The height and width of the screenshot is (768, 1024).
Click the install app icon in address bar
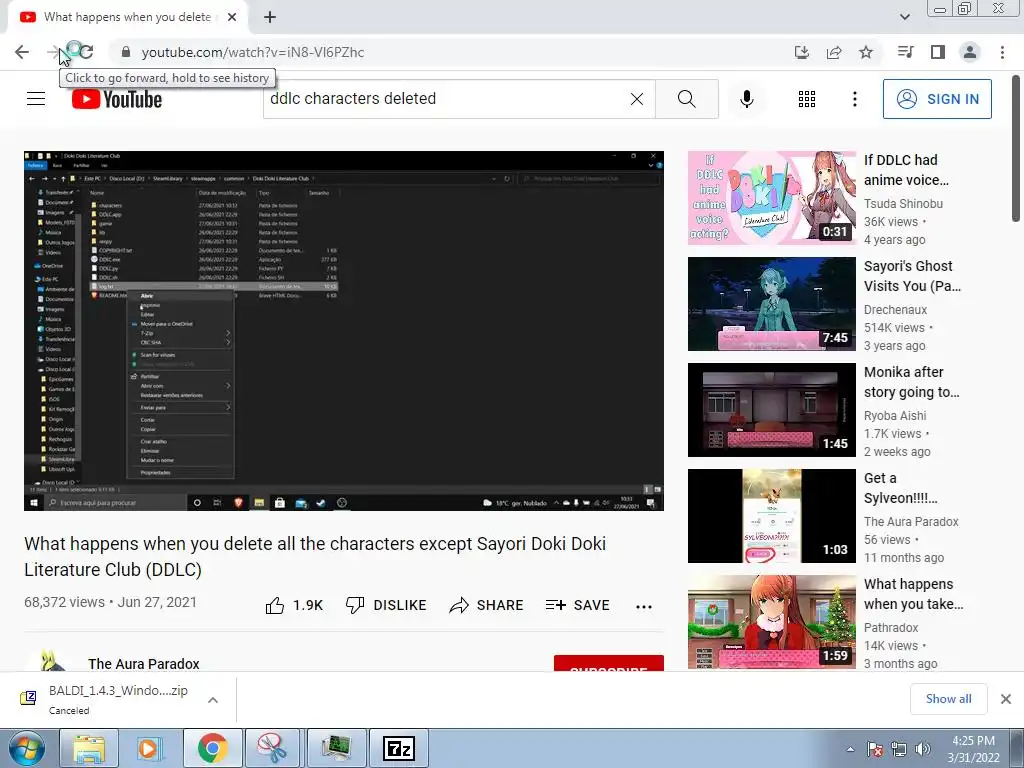pos(802,52)
